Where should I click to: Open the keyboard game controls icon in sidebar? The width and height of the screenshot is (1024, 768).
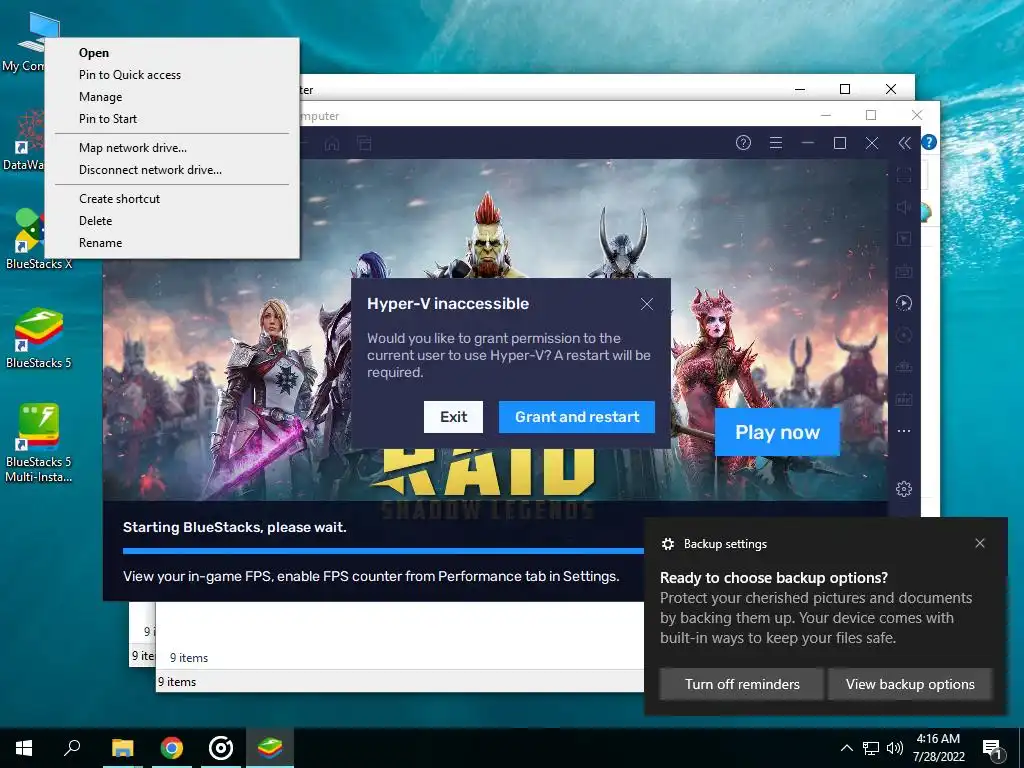(904, 271)
